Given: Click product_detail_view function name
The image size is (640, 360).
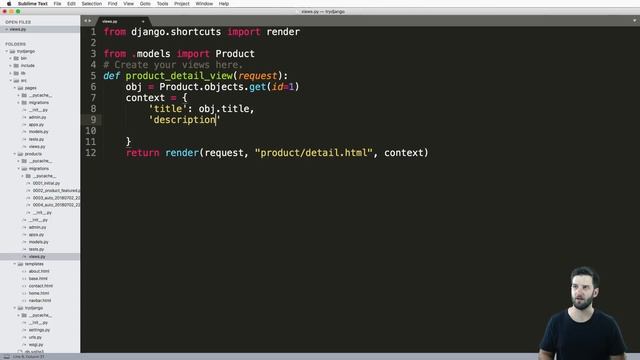Looking at the screenshot, I should [179, 76].
